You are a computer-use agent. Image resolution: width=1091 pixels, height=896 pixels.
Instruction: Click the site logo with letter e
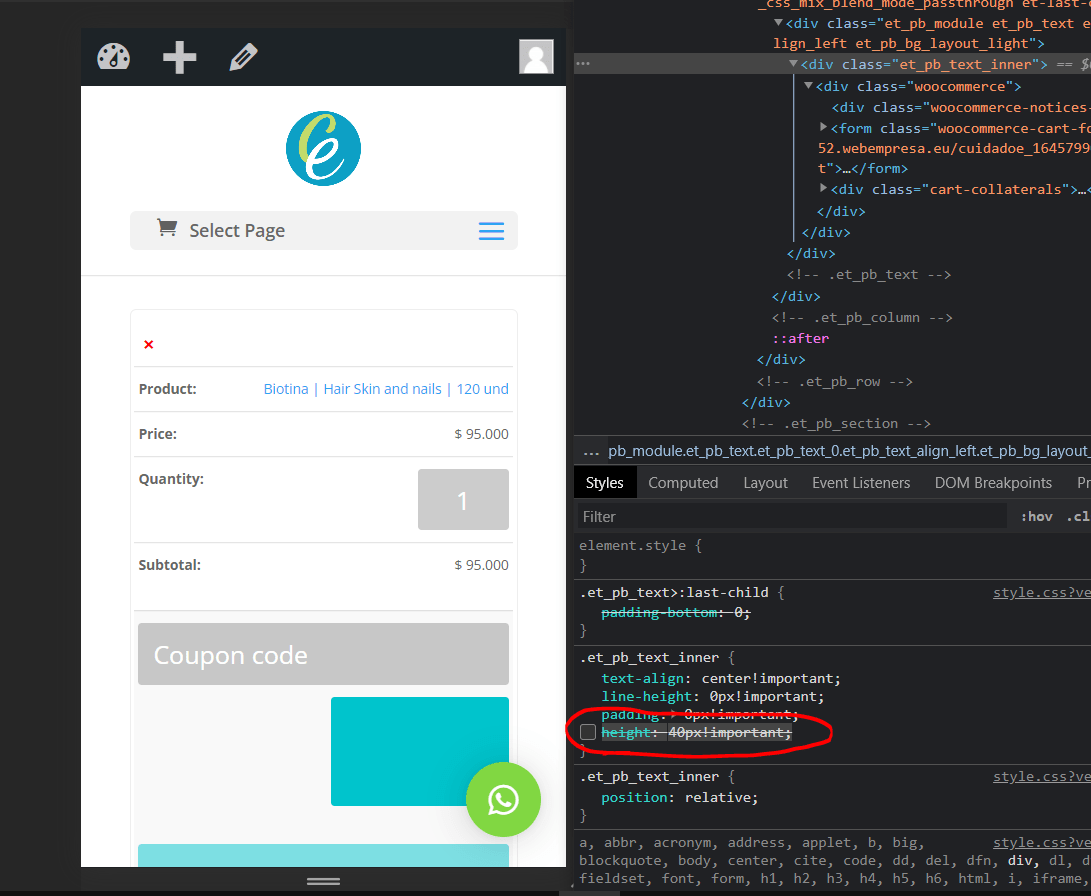click(x=324, y=148)
